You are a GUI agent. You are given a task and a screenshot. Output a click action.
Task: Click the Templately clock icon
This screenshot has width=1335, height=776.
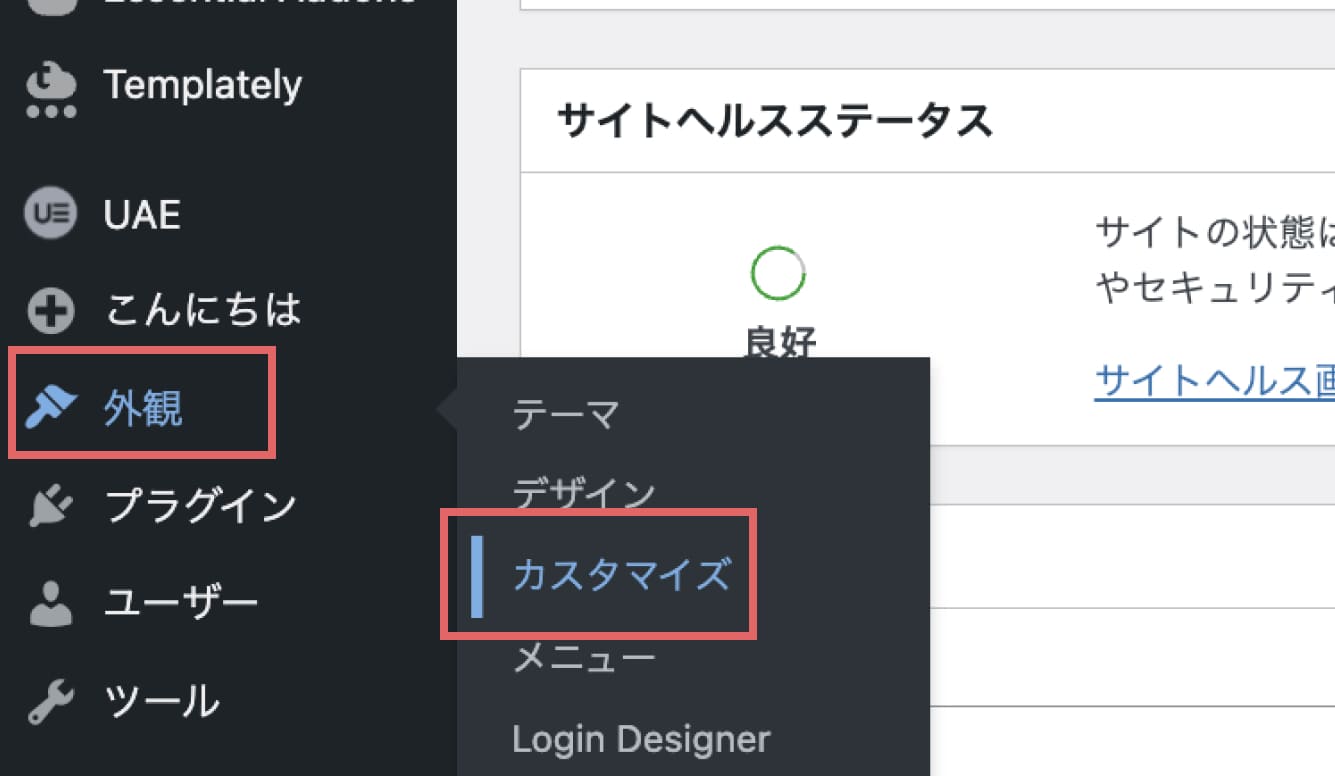50,85
